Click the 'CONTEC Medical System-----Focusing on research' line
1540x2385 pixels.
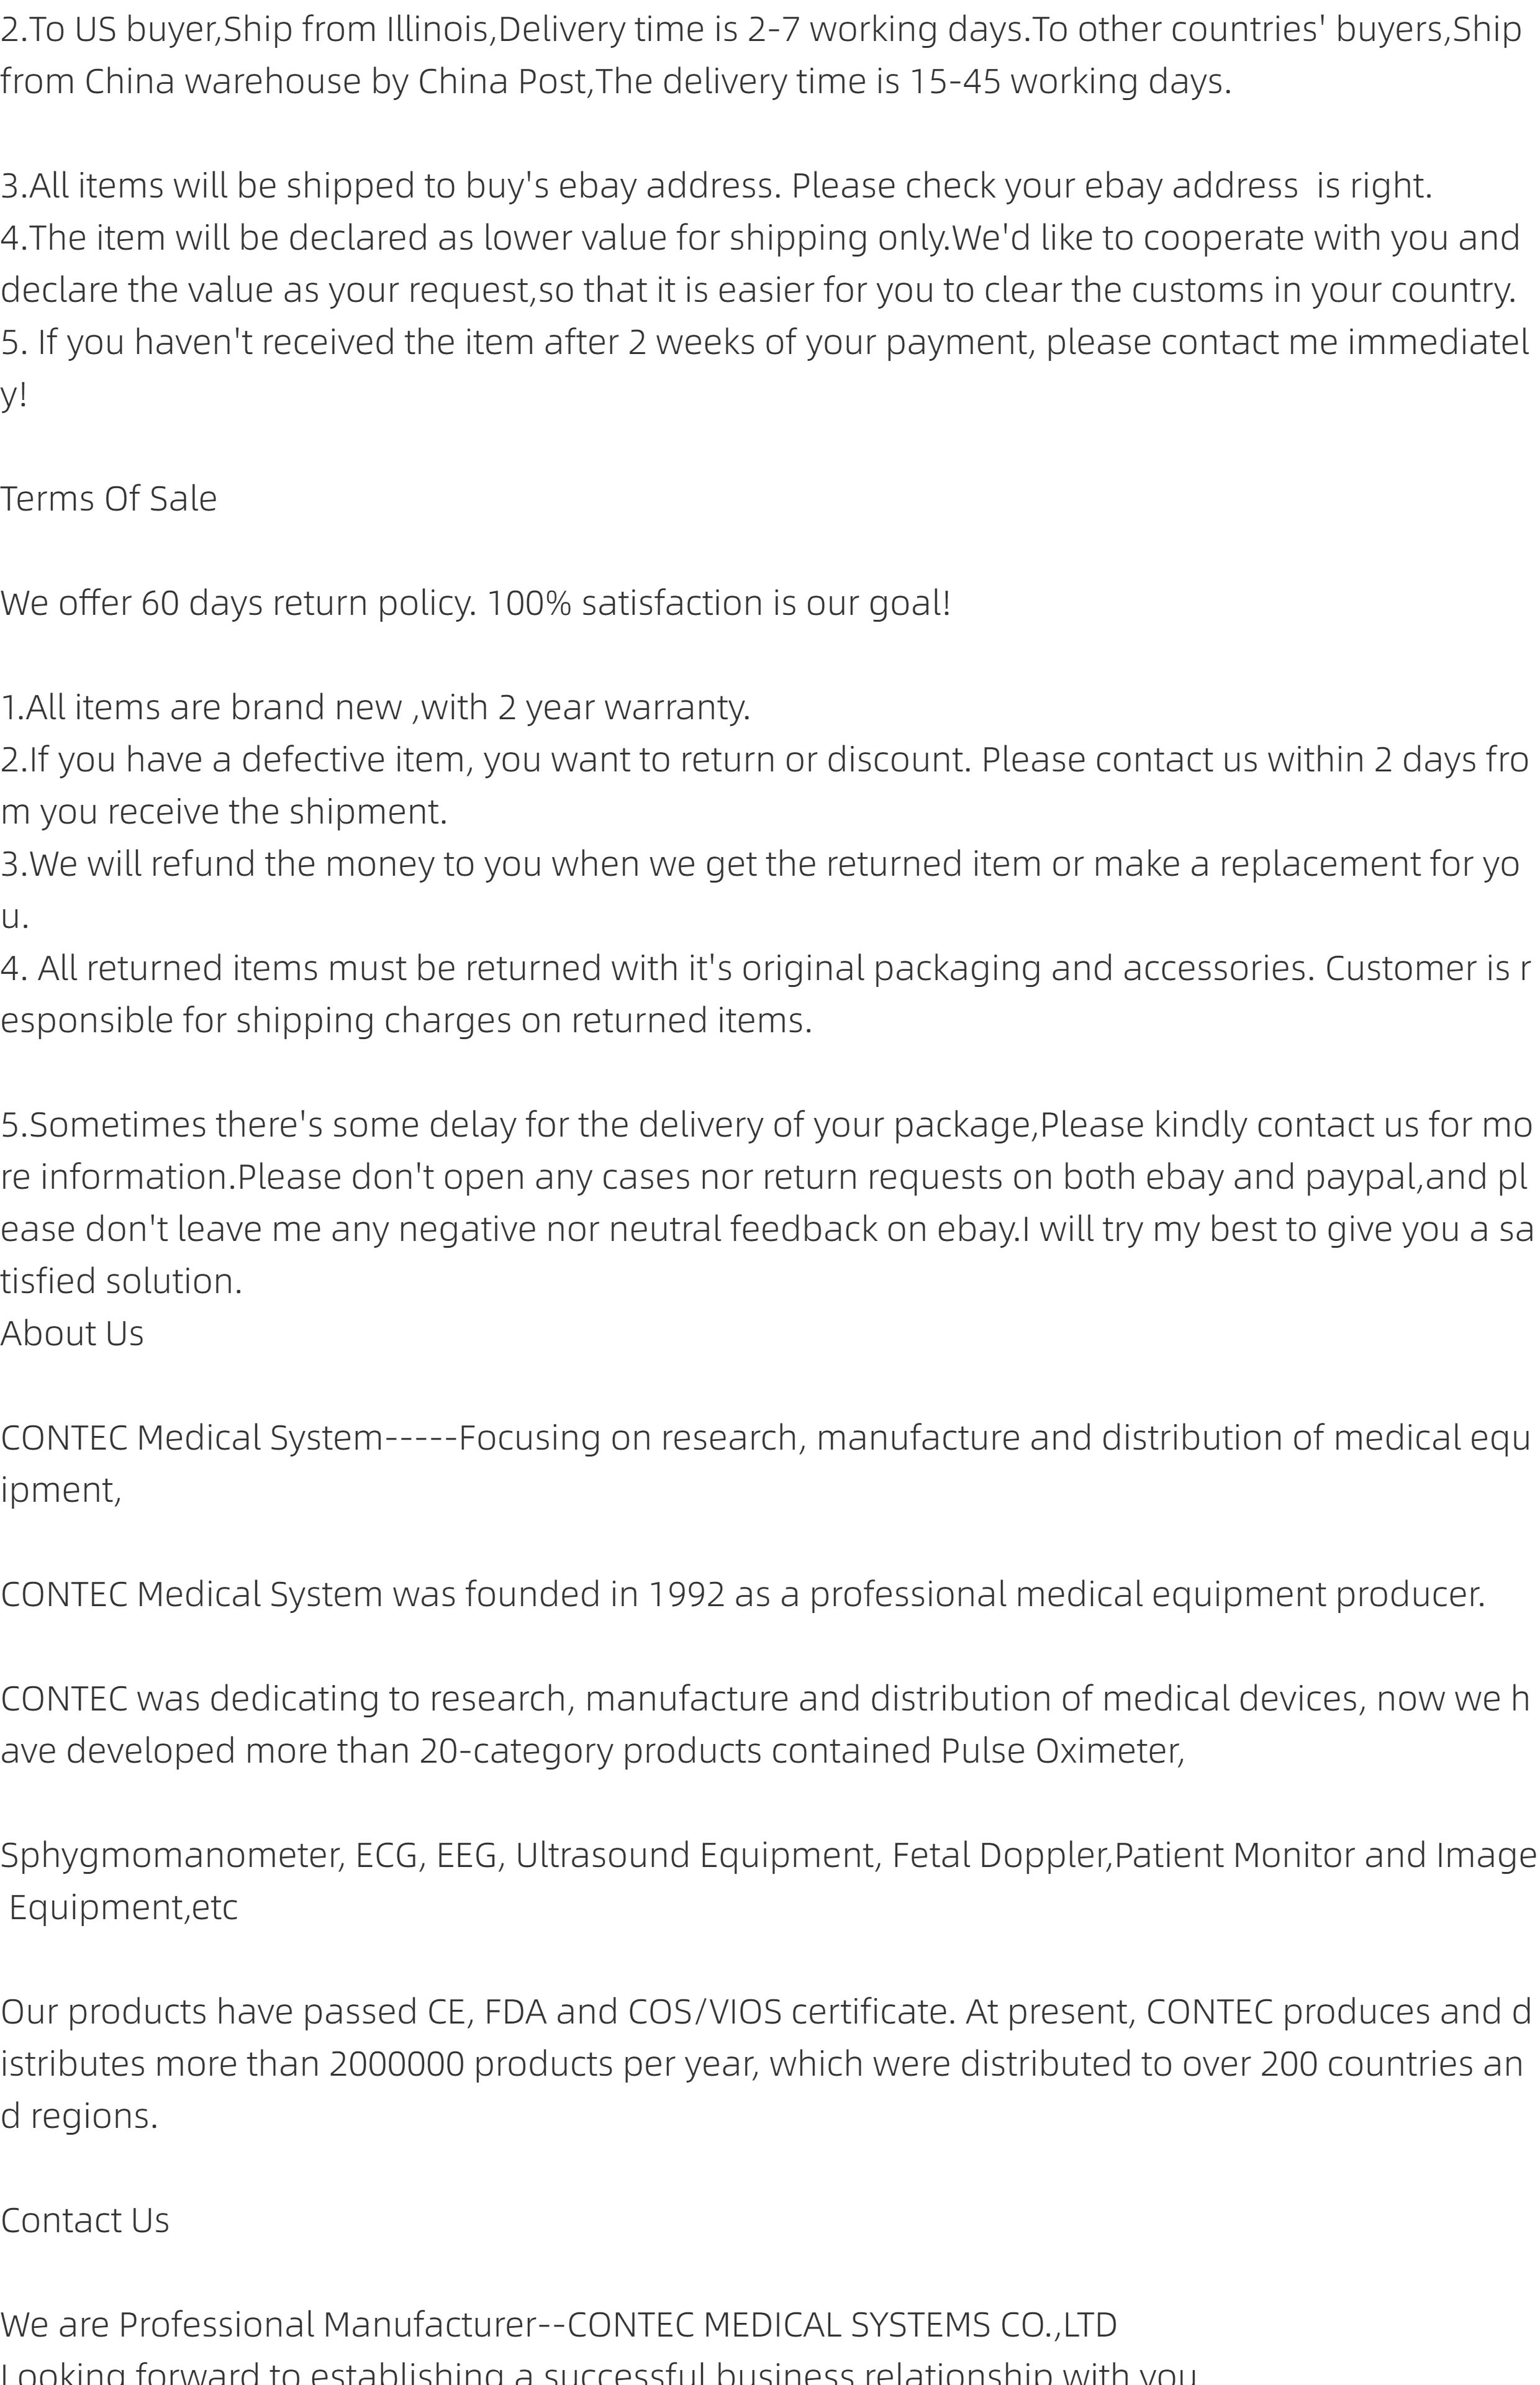[765, 1438]
